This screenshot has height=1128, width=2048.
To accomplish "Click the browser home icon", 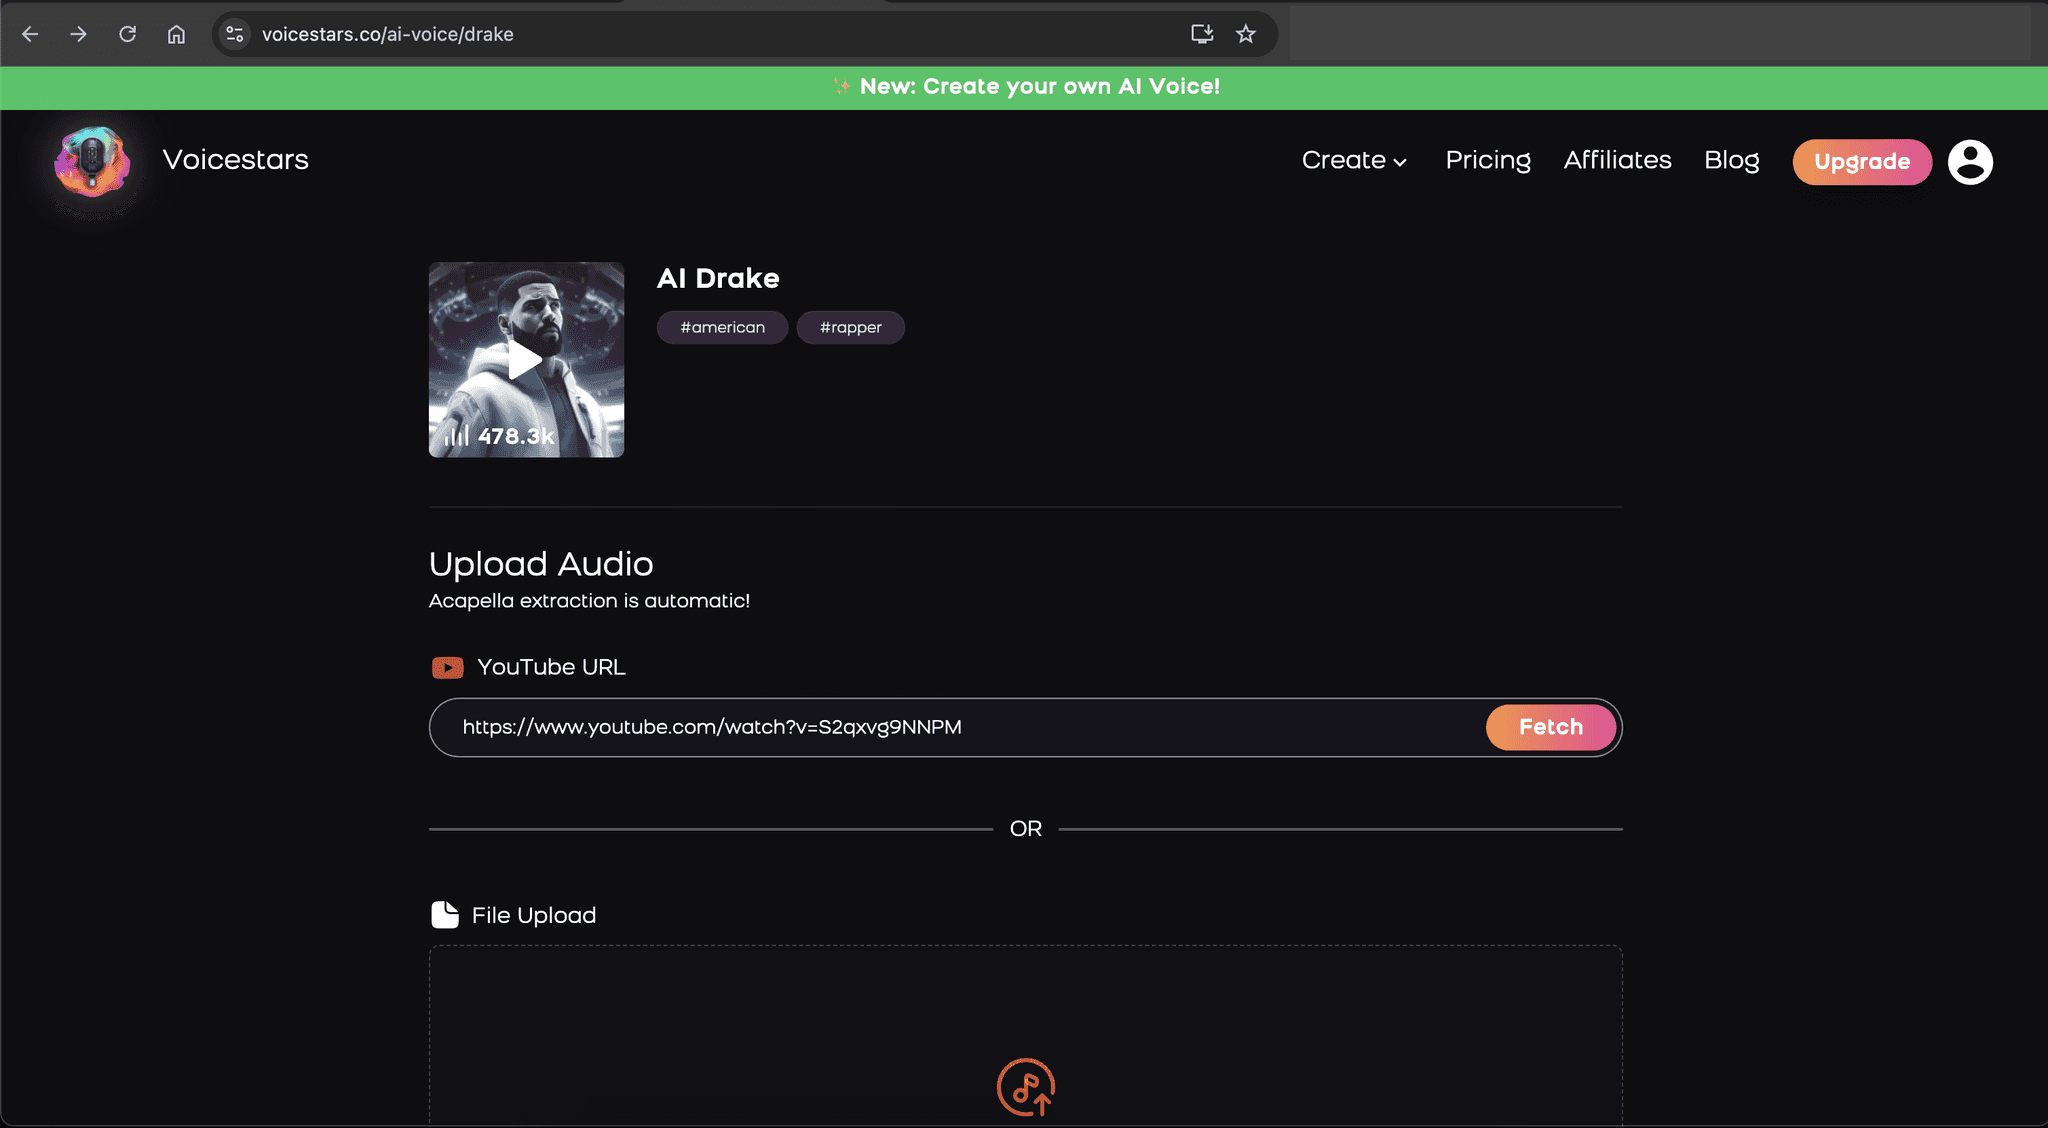I will (177, 33).
